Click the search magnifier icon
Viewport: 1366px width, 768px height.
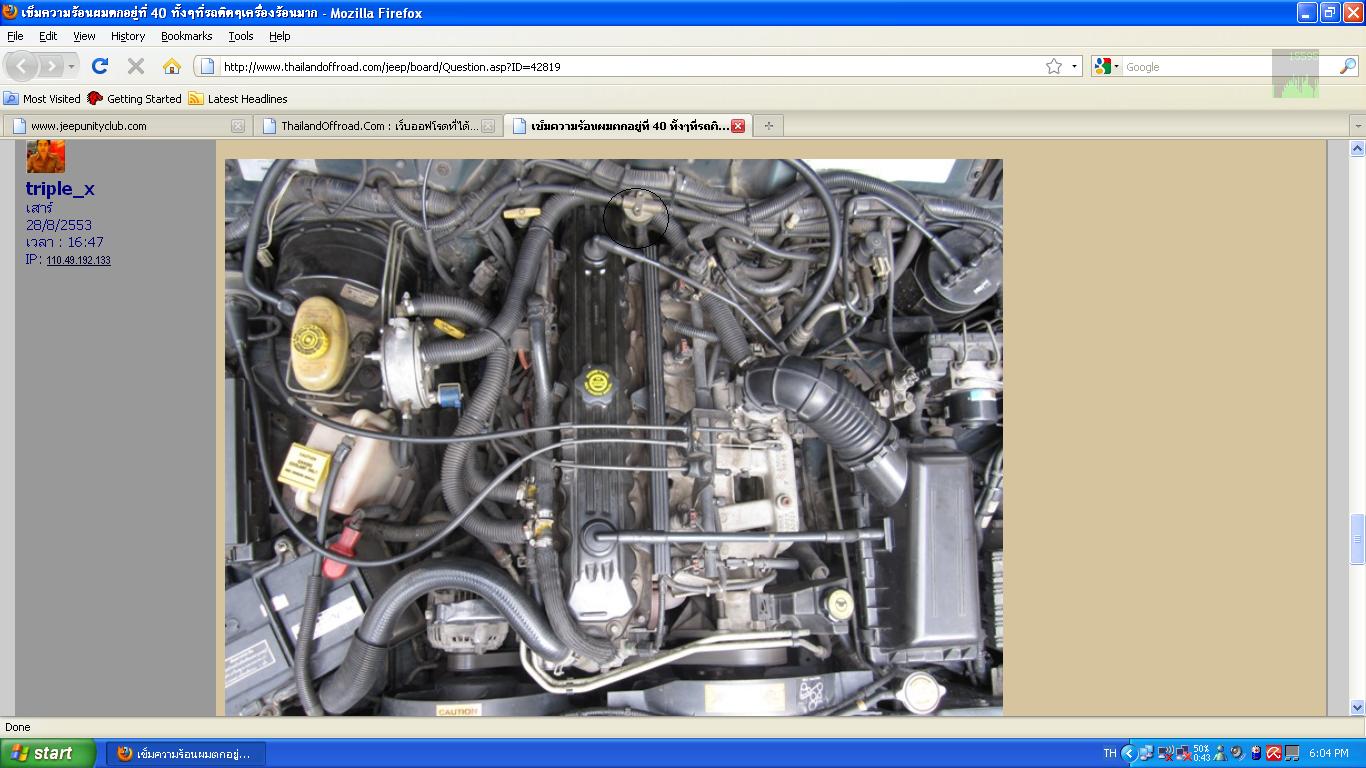pyautogui.click(x=1347, y=67)
